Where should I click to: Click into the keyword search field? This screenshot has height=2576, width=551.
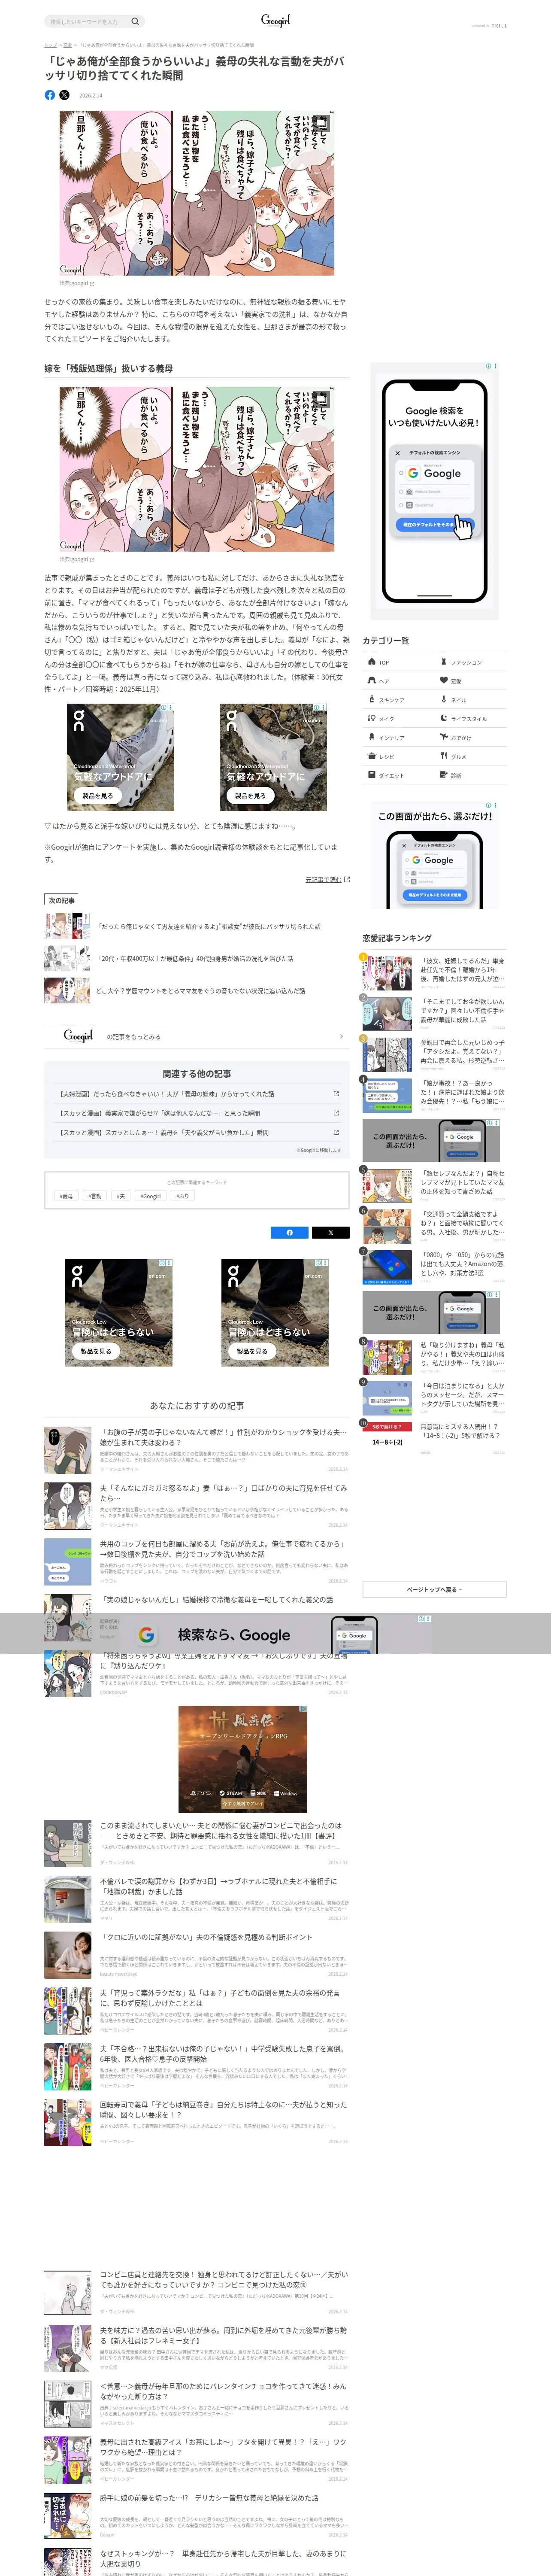click(x=88, y=21)
